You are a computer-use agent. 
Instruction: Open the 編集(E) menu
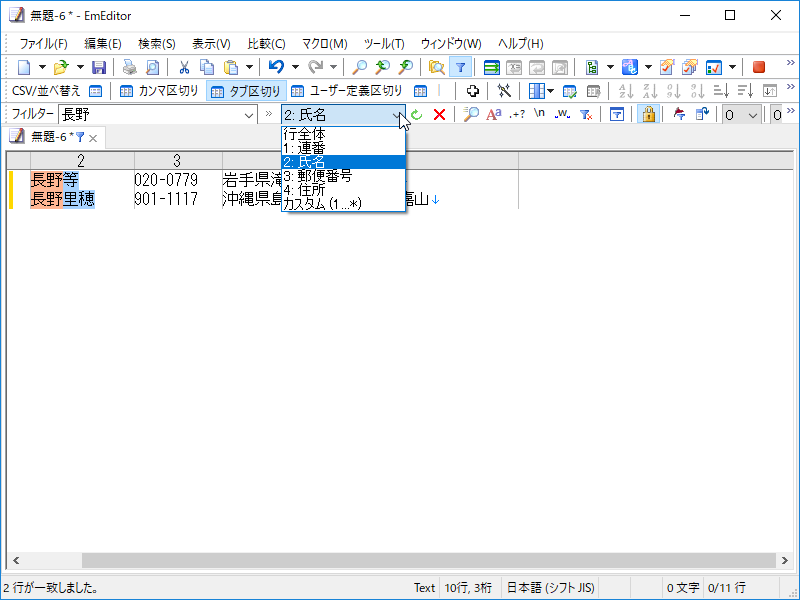103,44
